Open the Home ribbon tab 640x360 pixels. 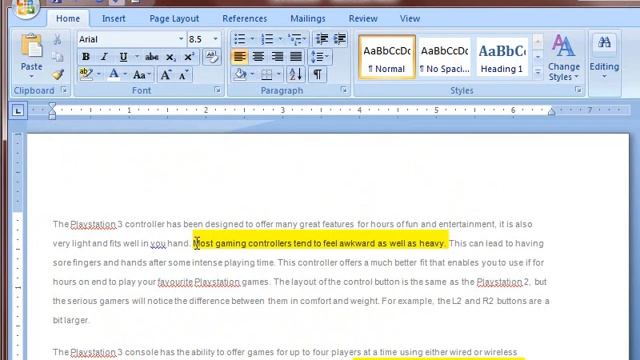68,19
